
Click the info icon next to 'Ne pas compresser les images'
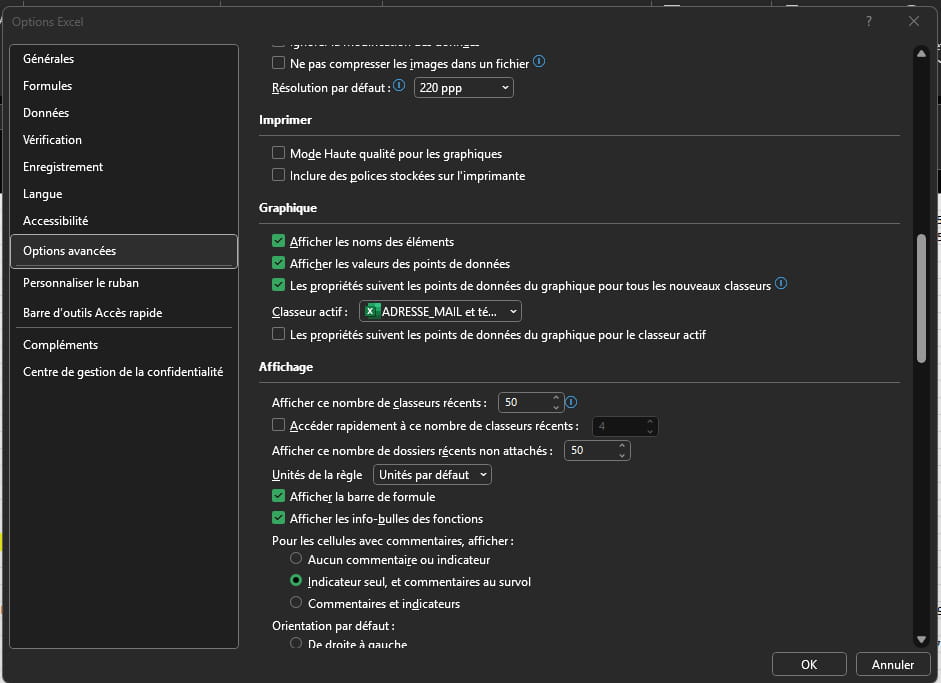(539, 61)
